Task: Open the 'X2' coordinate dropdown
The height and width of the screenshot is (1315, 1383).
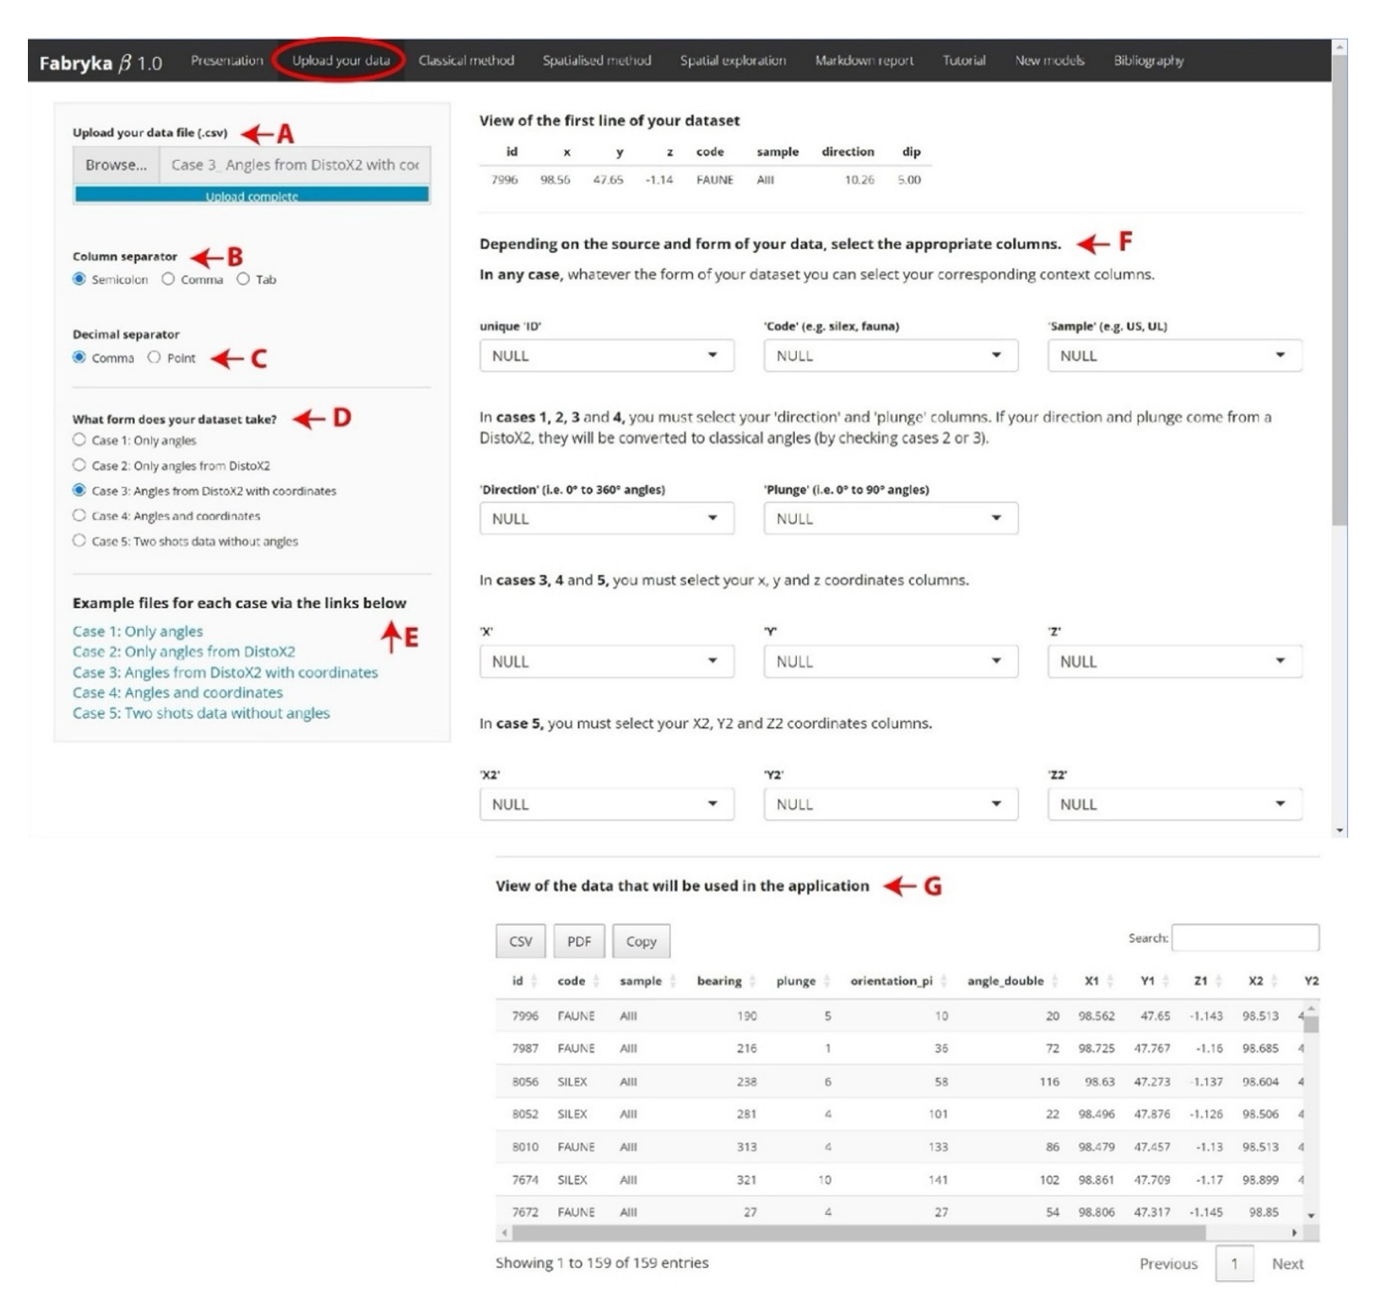Action: coord(606,804)
